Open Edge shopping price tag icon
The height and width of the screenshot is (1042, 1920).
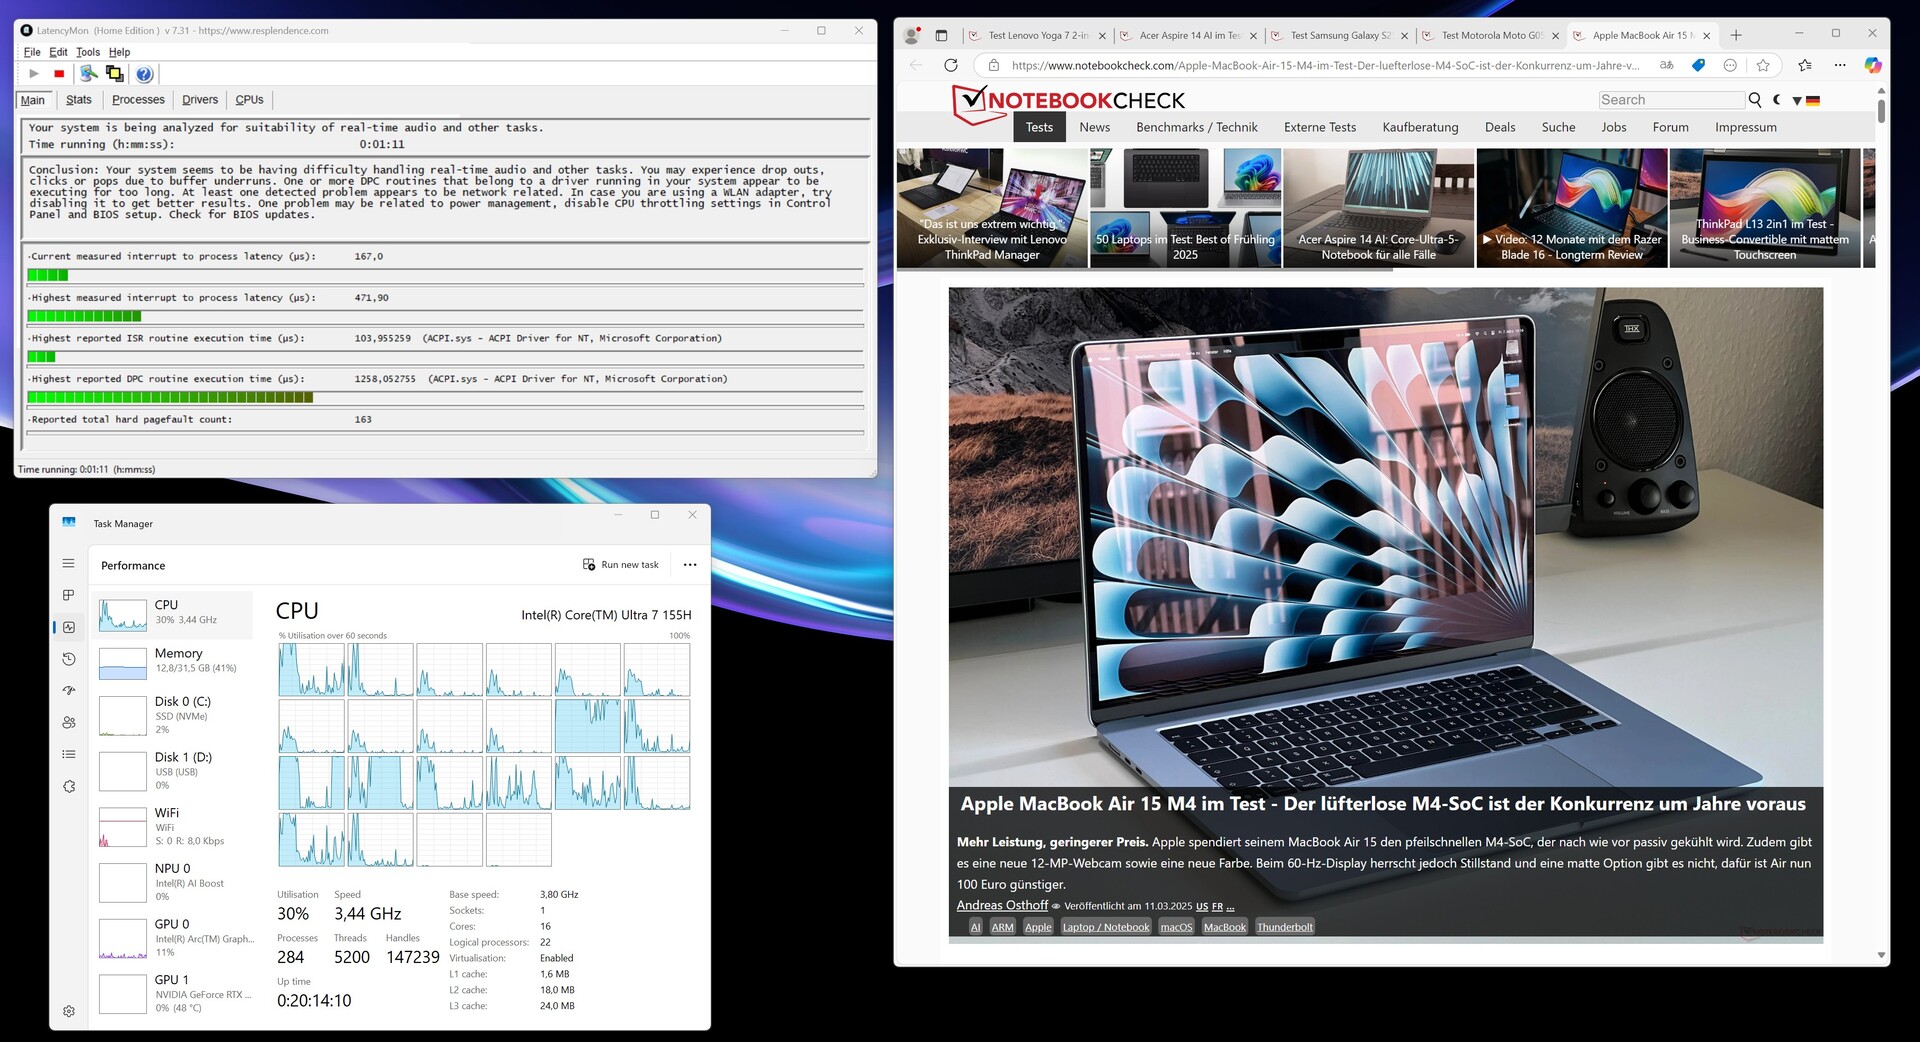click(1698, 65)
